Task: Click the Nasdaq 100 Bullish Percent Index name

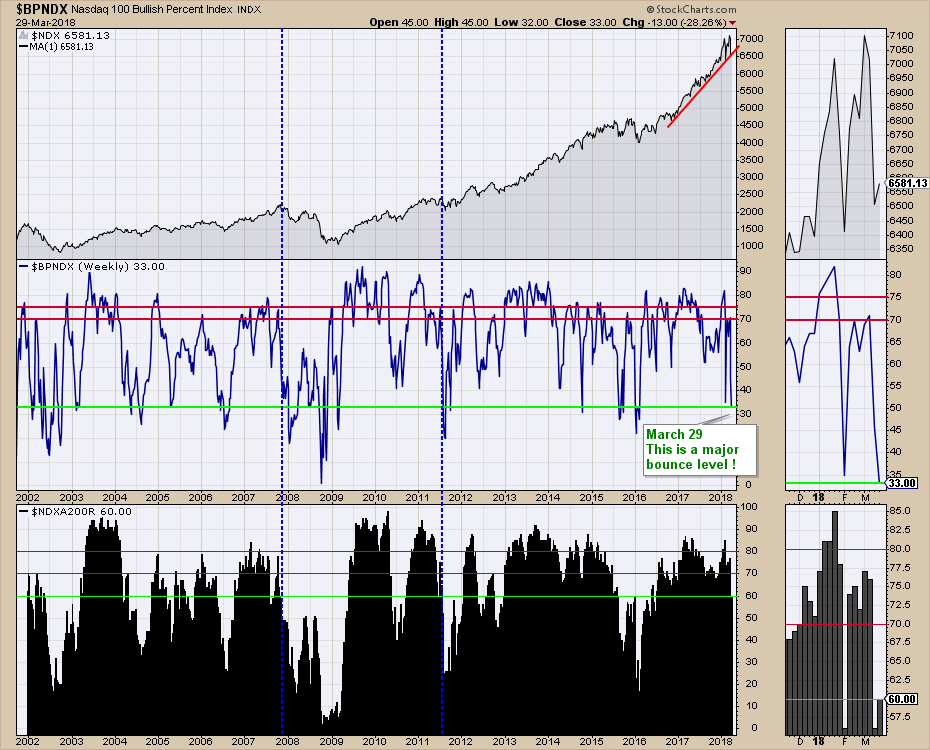Action: coord(152,9)
